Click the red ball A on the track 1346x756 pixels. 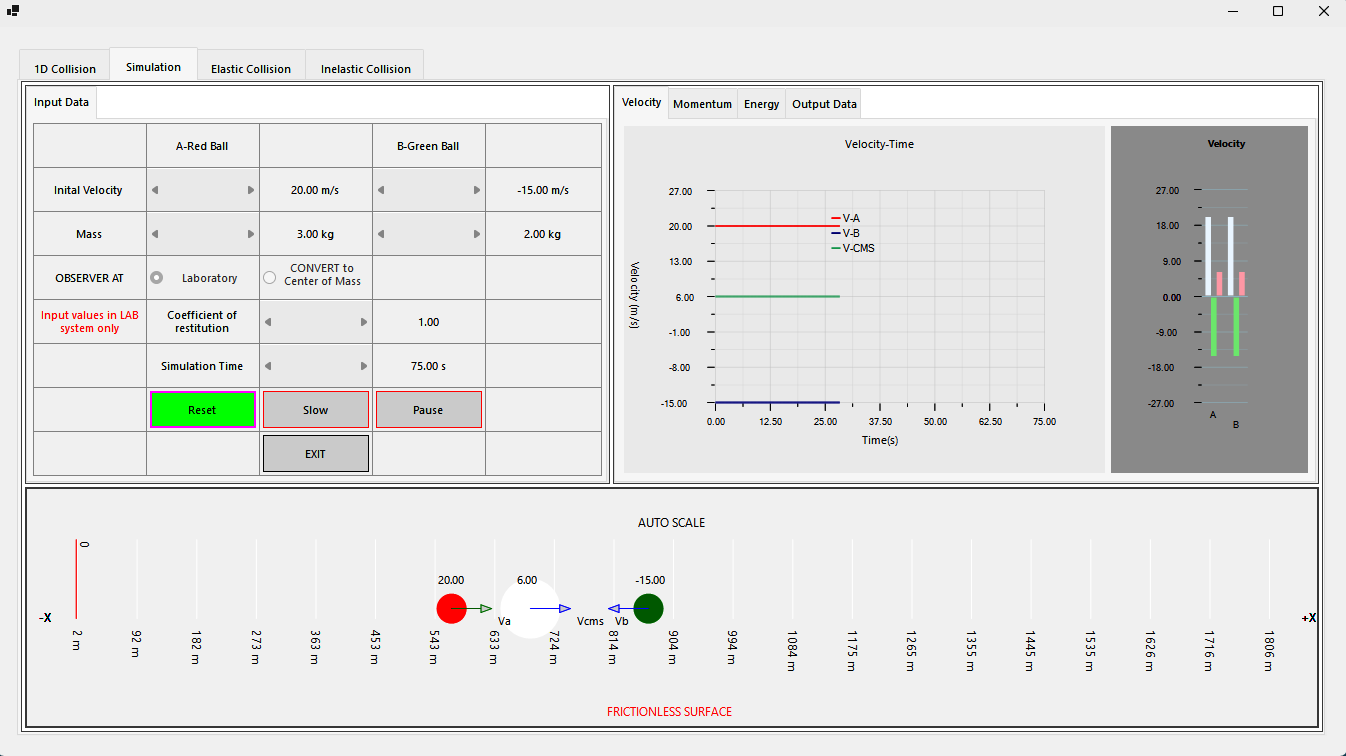coord(451,608)
